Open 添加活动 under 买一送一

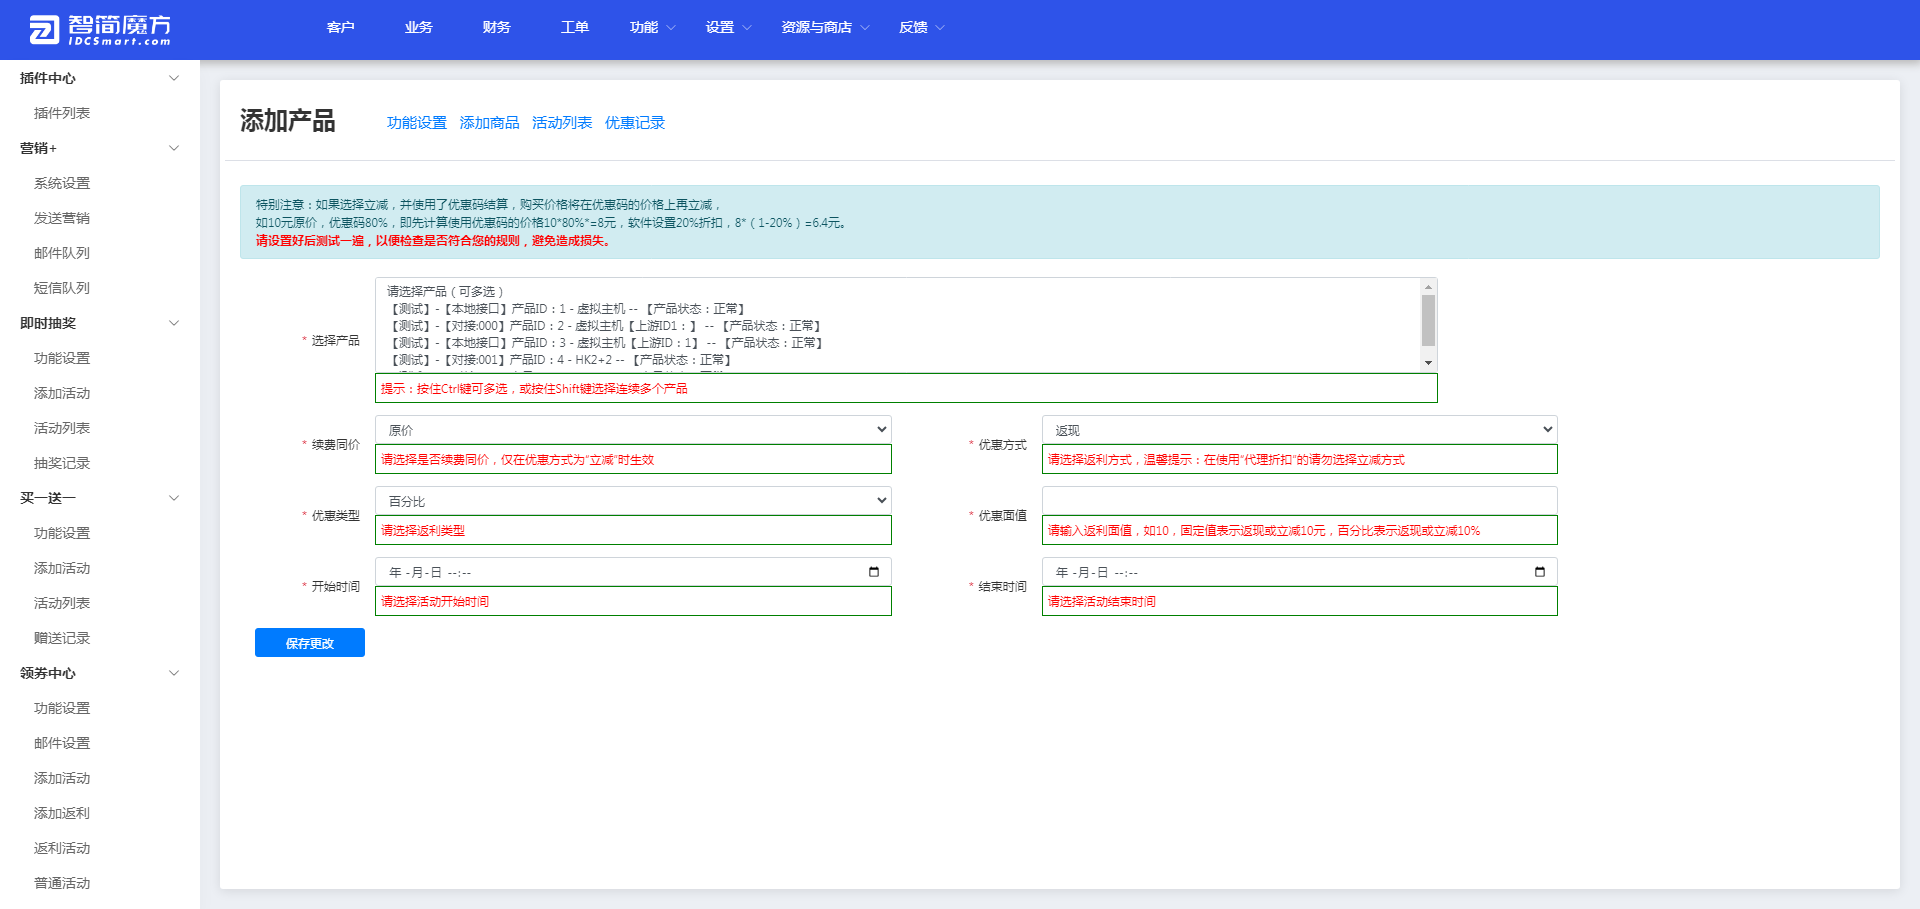62,568
